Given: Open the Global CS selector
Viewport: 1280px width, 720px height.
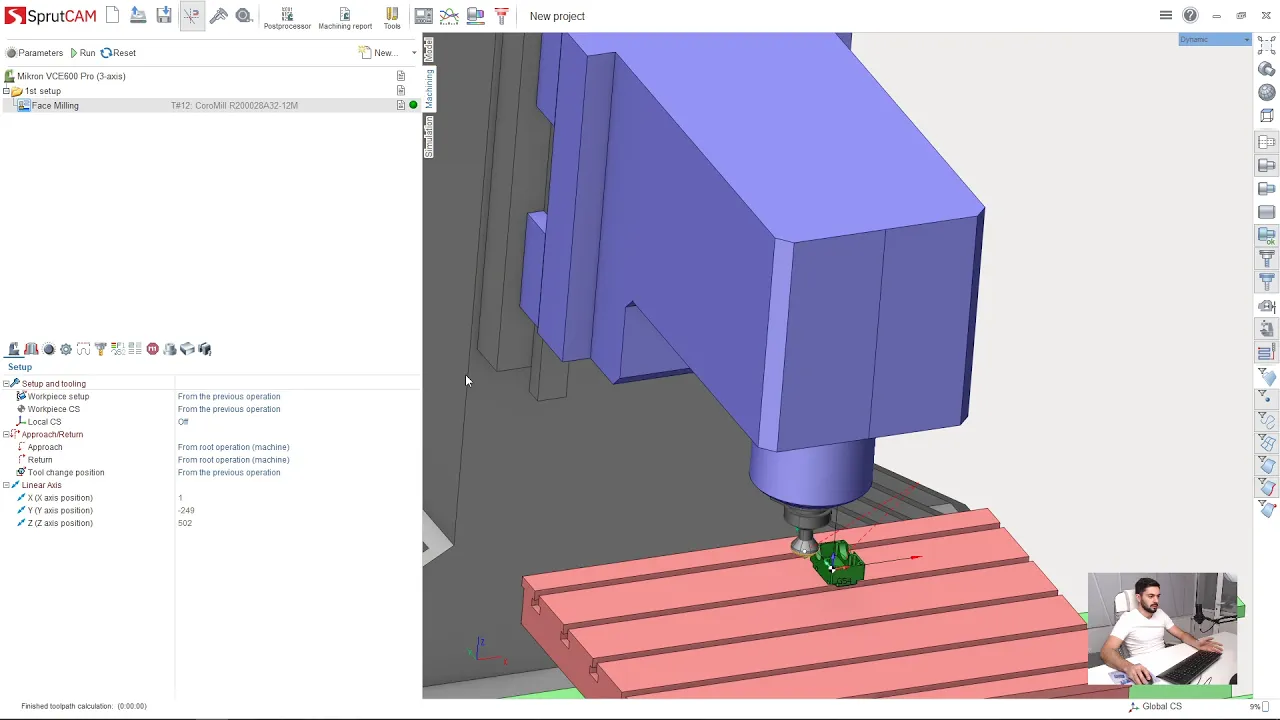Looking at the screenshot, I should [1155, 706].
